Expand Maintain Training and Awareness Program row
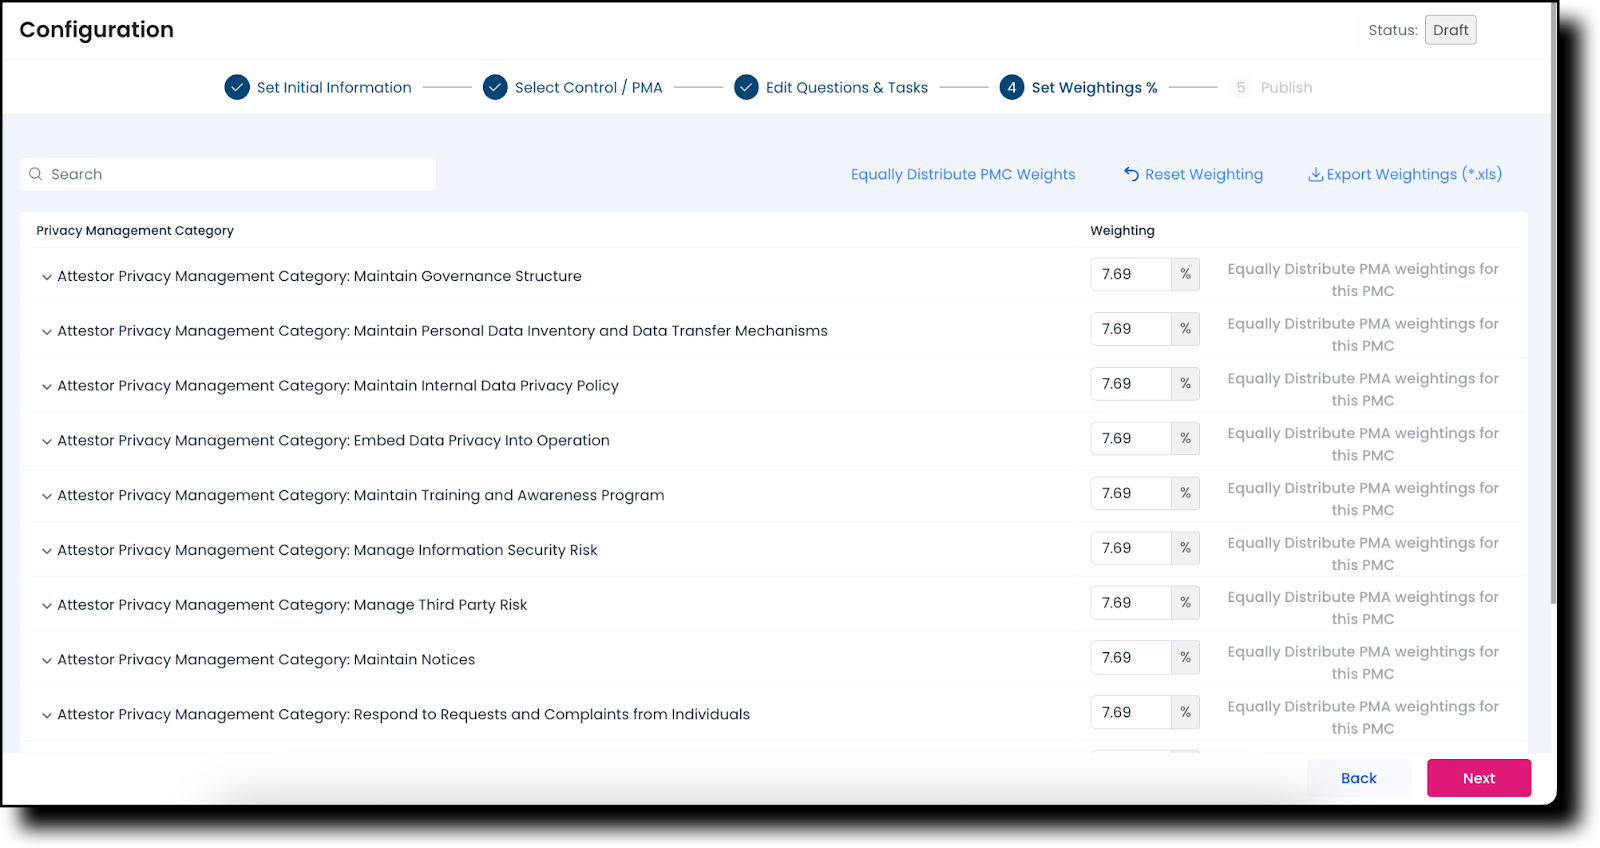Image resolution: width=1600 pixels, height=848 pixels. [46, 496]
